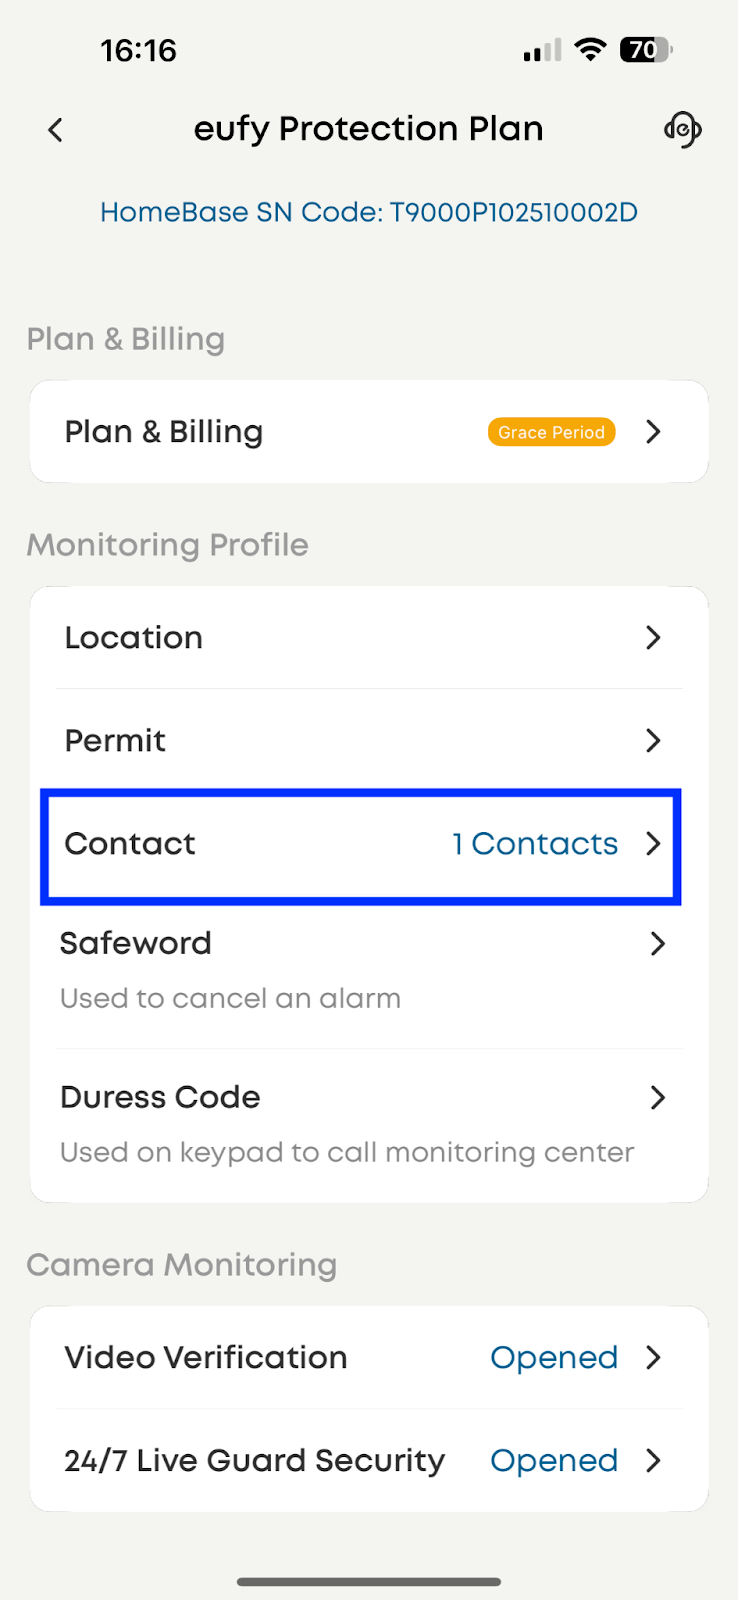Screen dimensions: 738x1600
Task: Tap the 1 Contacts link
Action: (535, 844)
